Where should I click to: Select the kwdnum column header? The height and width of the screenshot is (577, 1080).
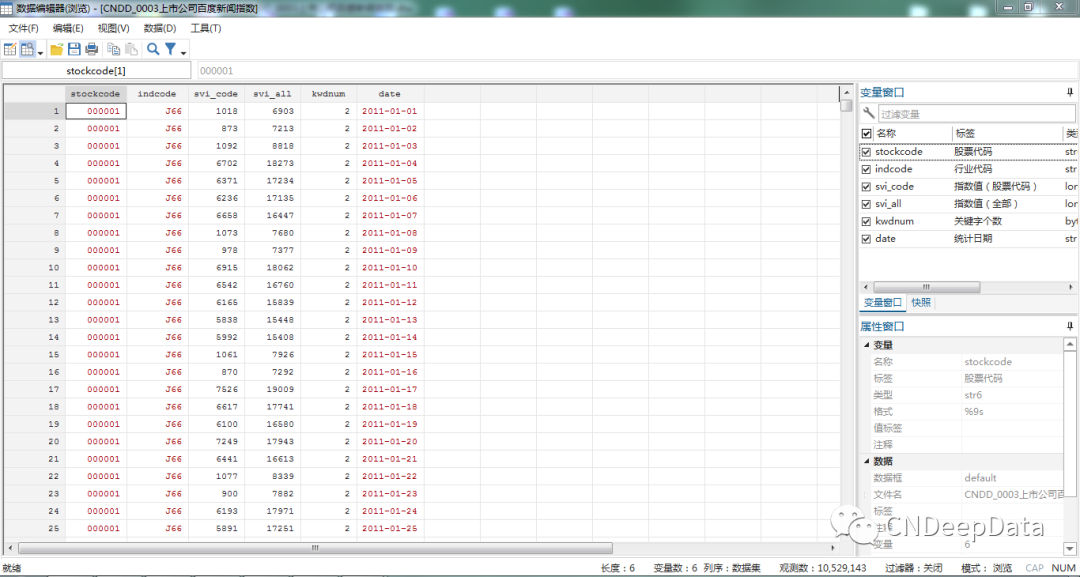click(x=329, y=94)
